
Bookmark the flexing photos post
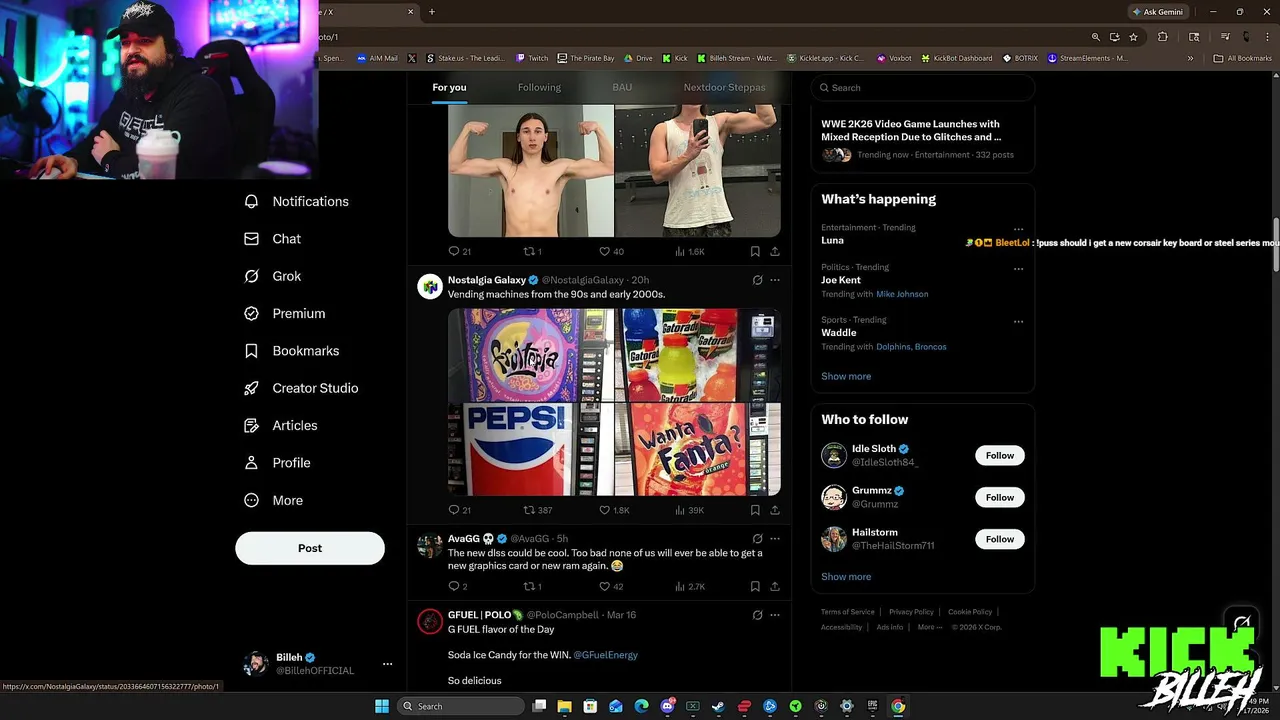(x=755, y=252)
